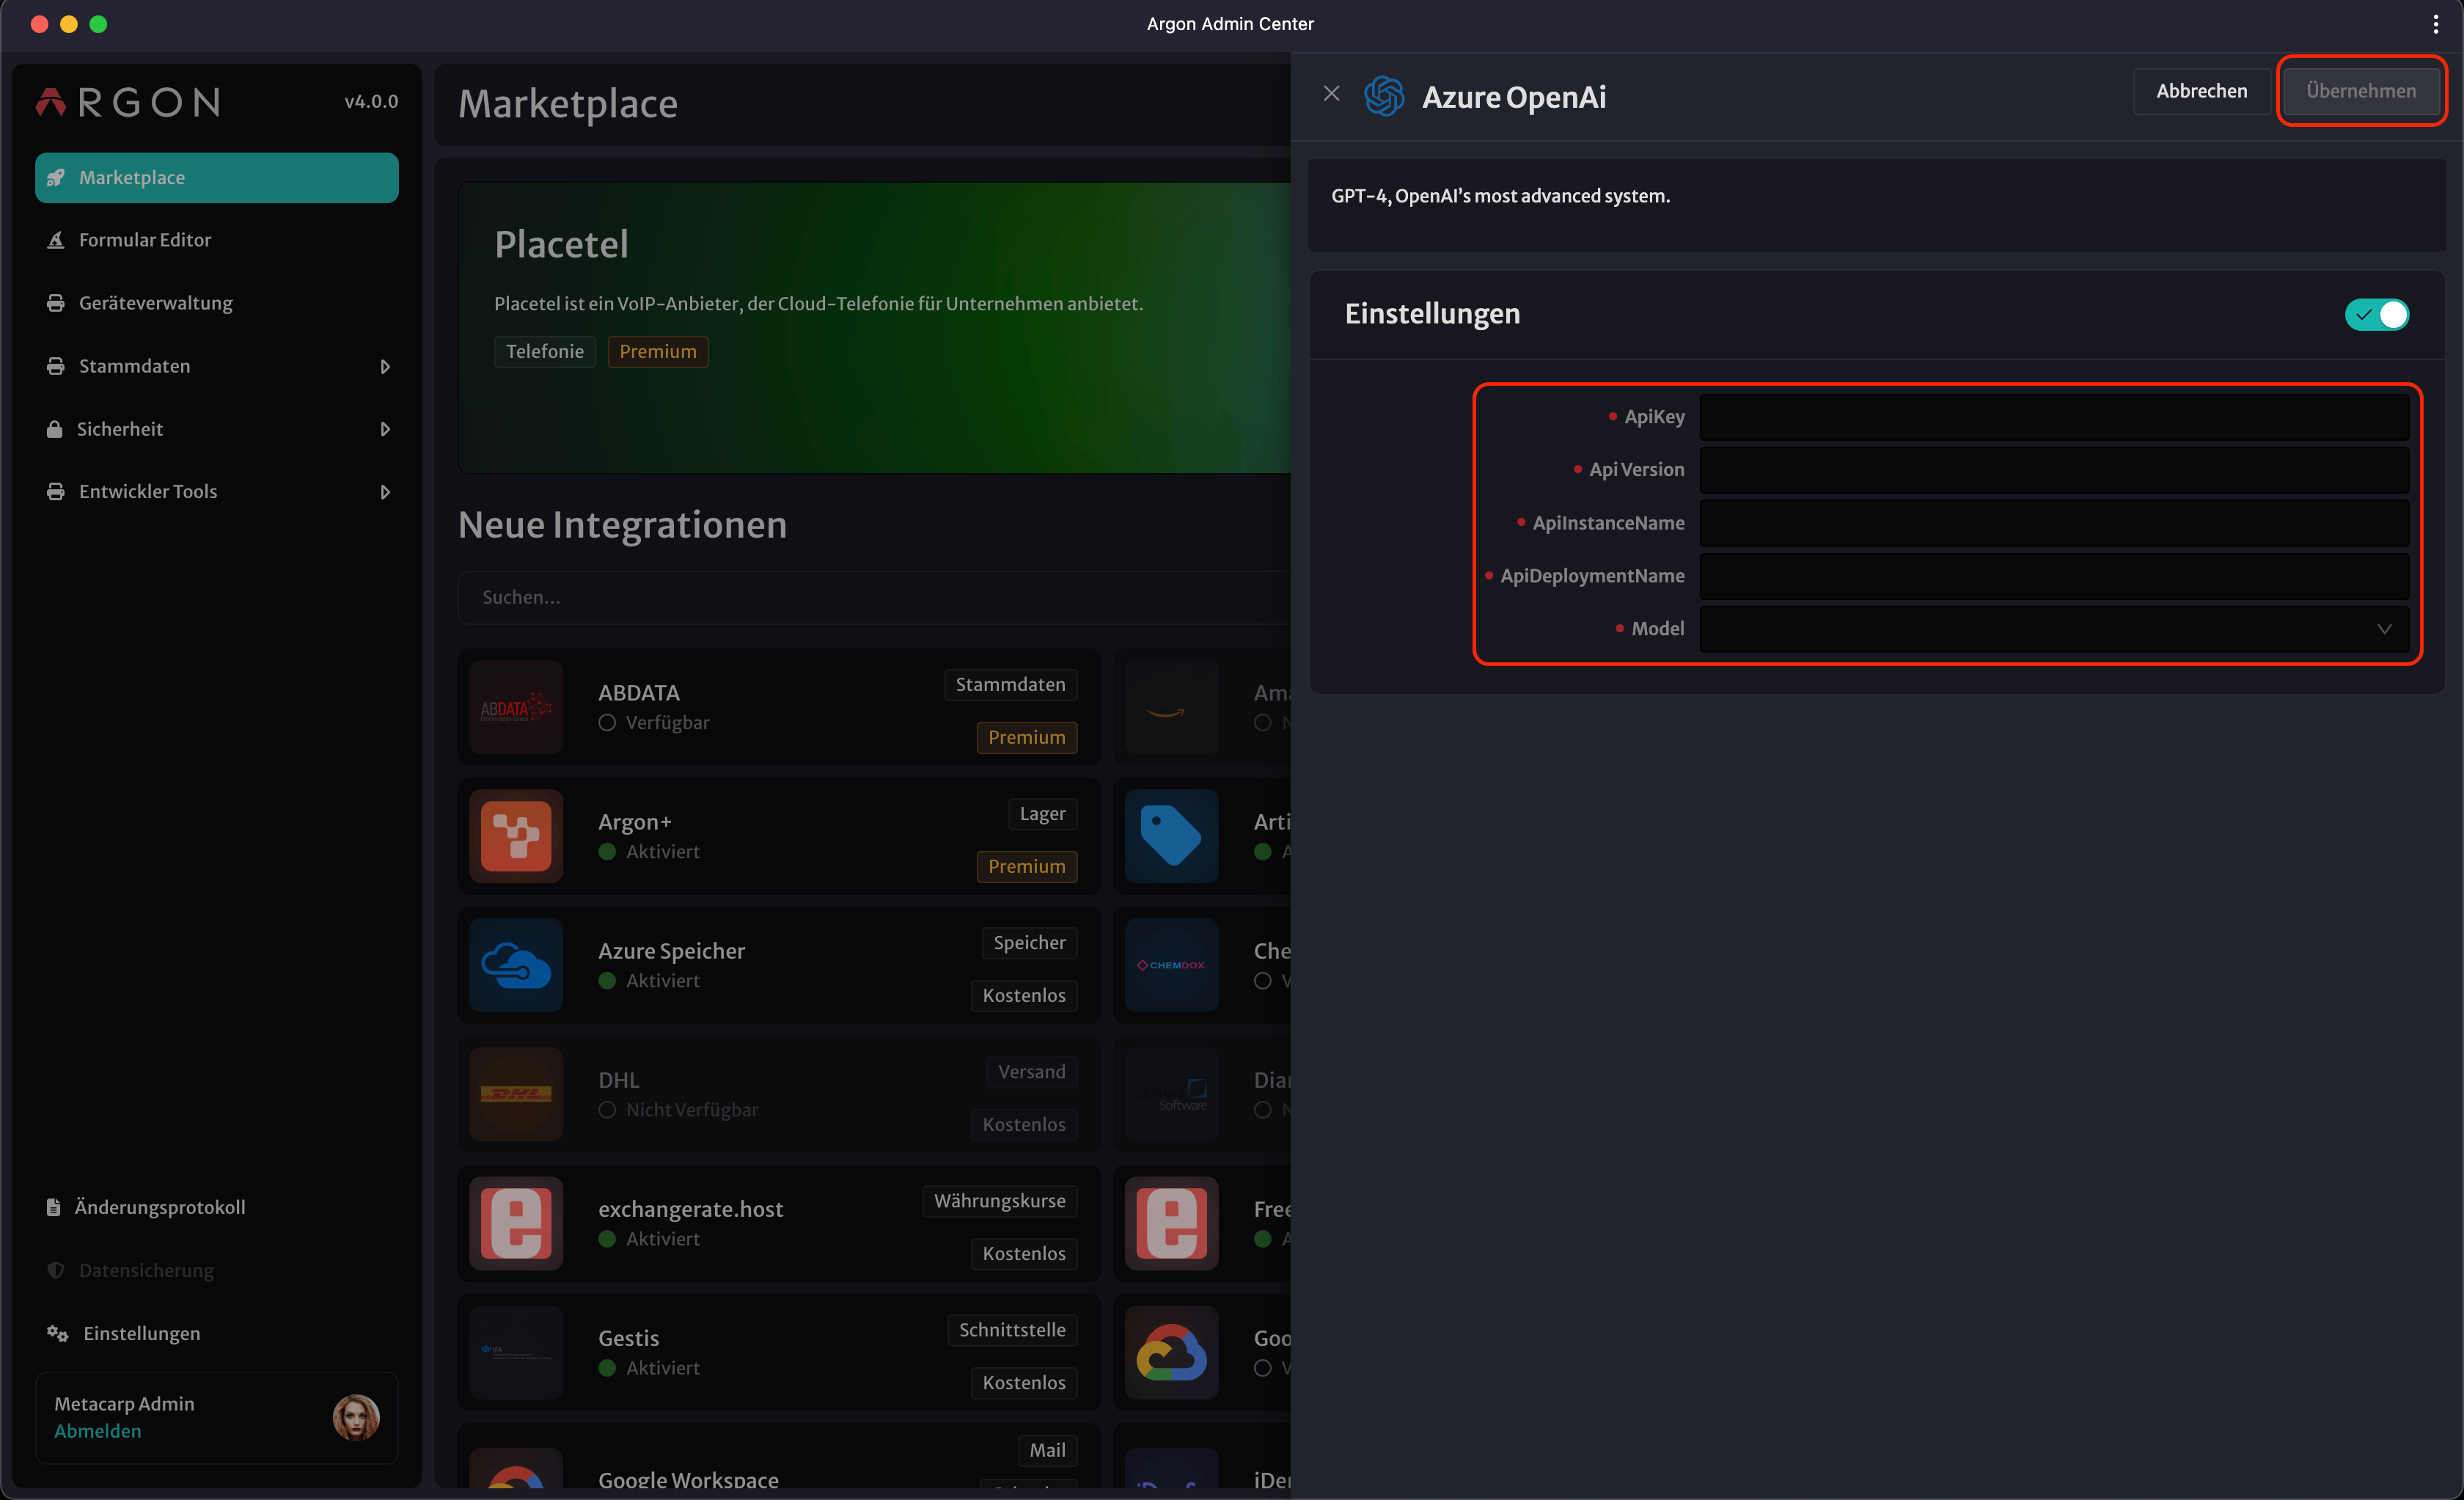
Task: Open Einstellungen in the sidebar
Action: click(x=216, y=1333)
